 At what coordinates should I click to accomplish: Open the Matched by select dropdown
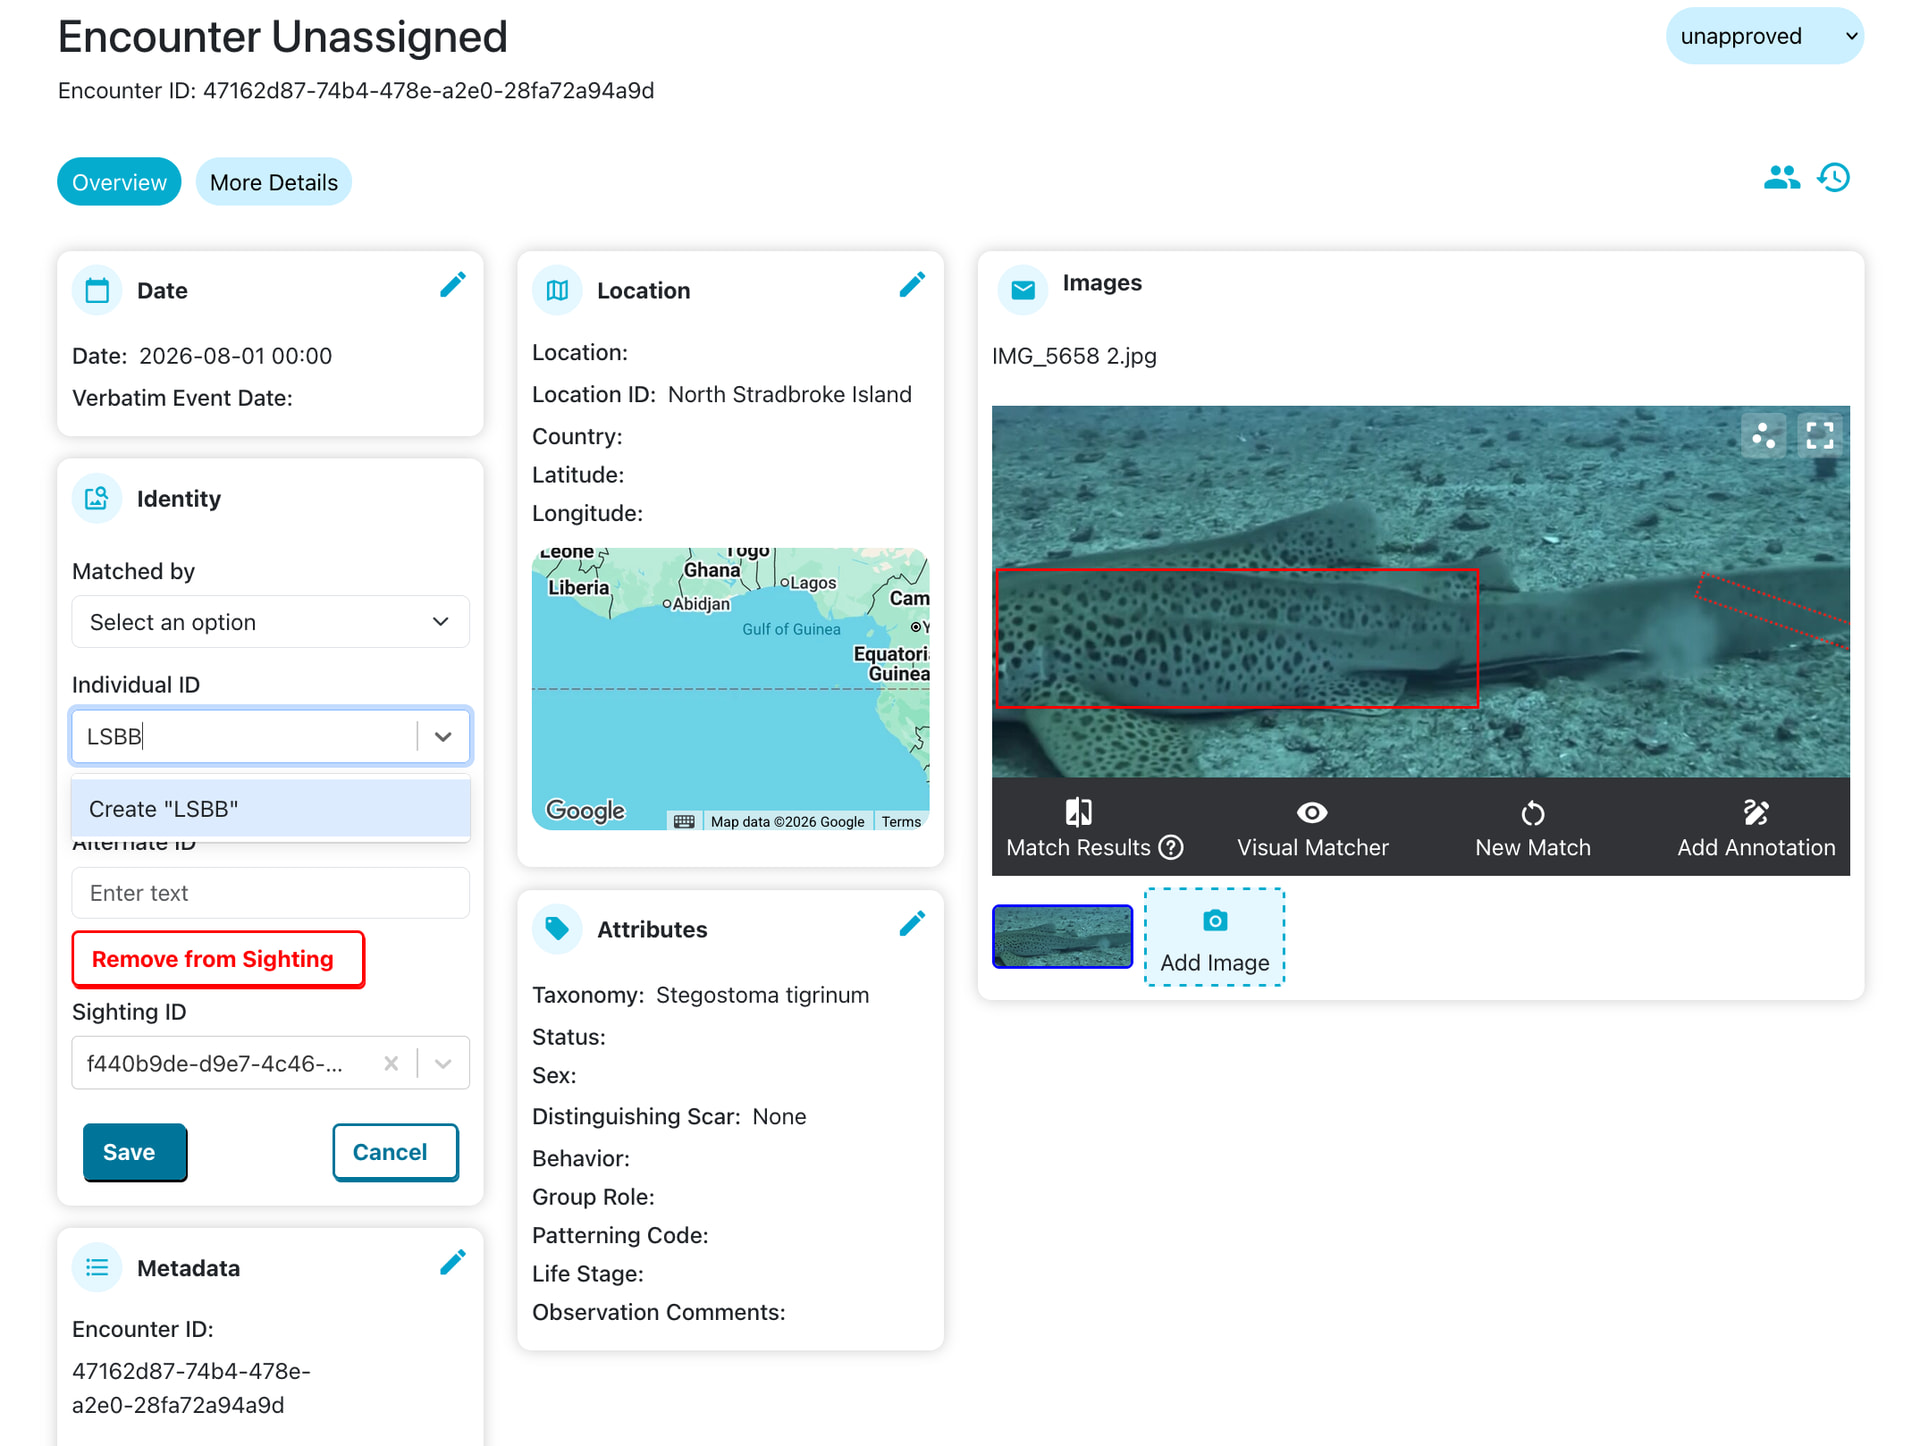(271, 622)
